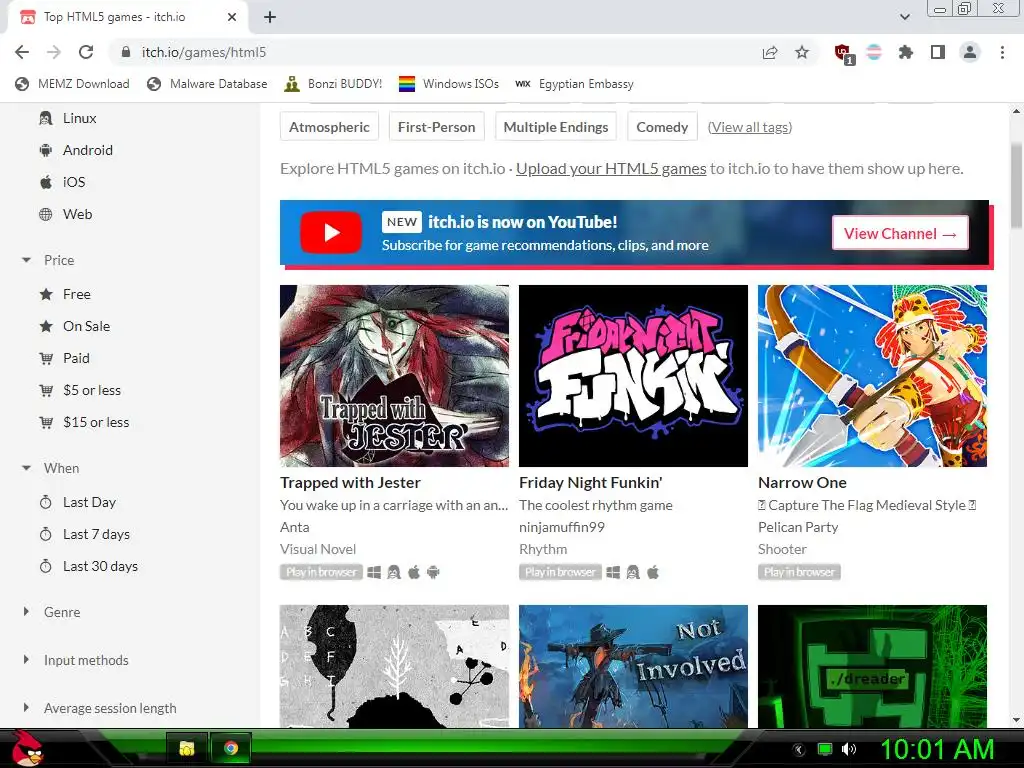Open a new tab with plus button

click(x=270, y=17)
